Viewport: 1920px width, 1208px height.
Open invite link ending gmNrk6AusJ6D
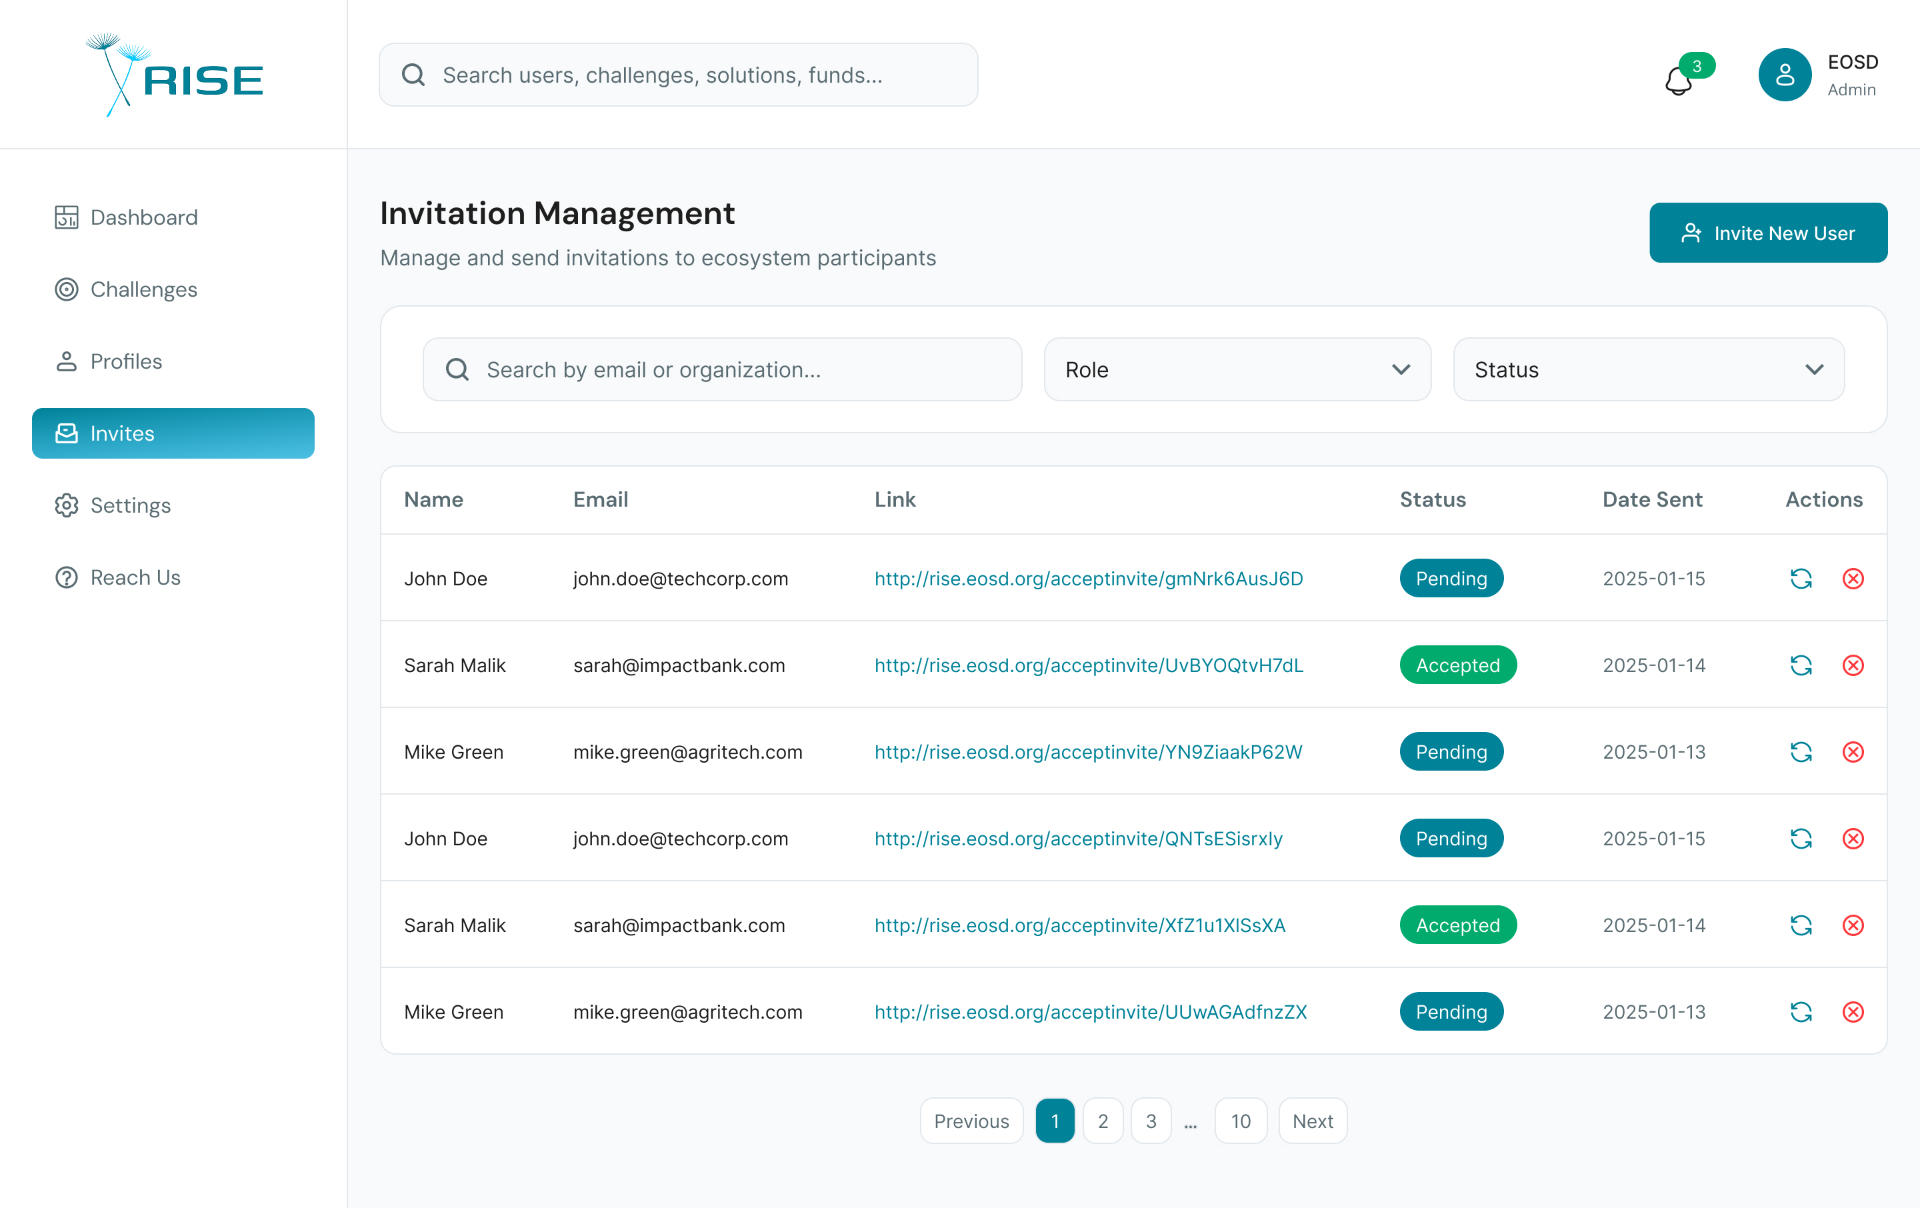pos(1089,579)
